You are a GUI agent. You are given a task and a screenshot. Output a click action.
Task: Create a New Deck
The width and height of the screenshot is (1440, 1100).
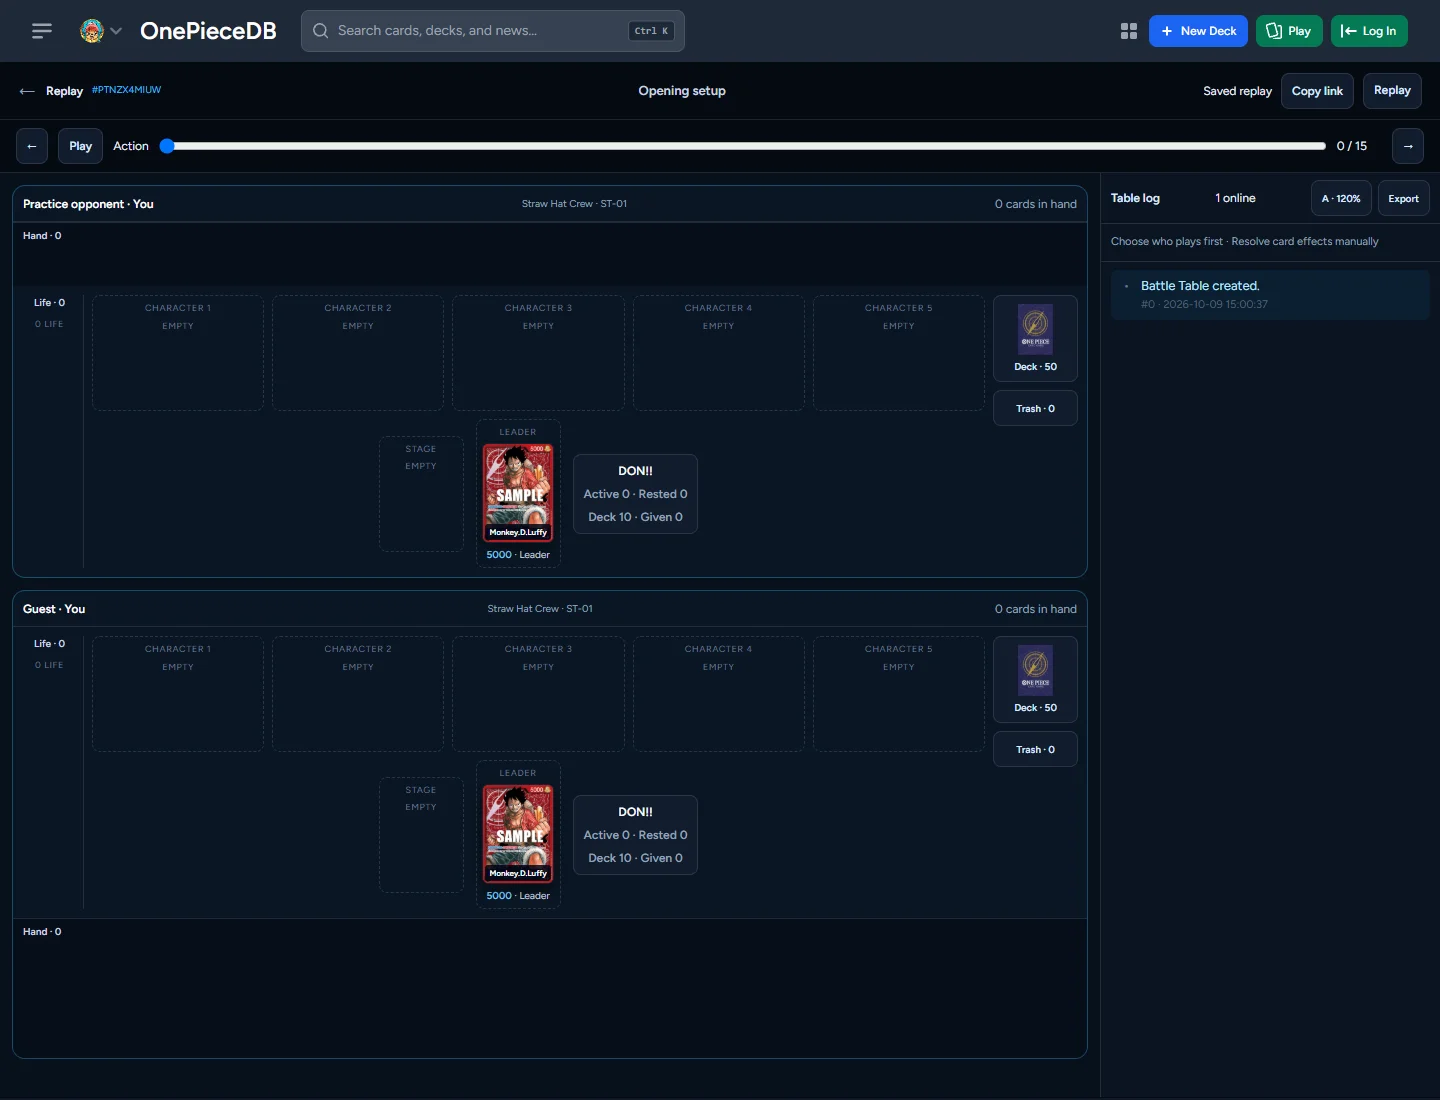[1198, 31]
